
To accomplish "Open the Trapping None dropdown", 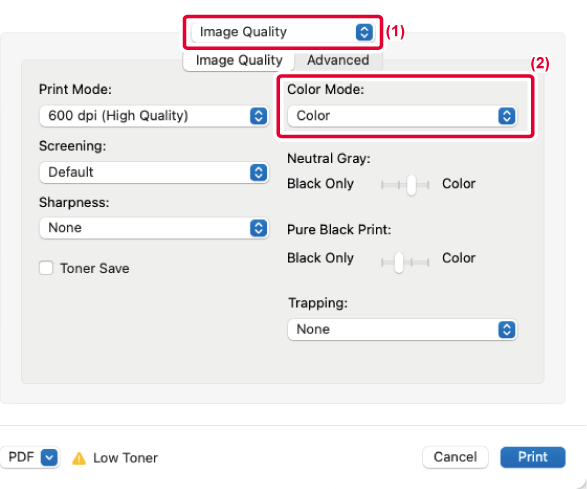I will click(x=402, y=329).
